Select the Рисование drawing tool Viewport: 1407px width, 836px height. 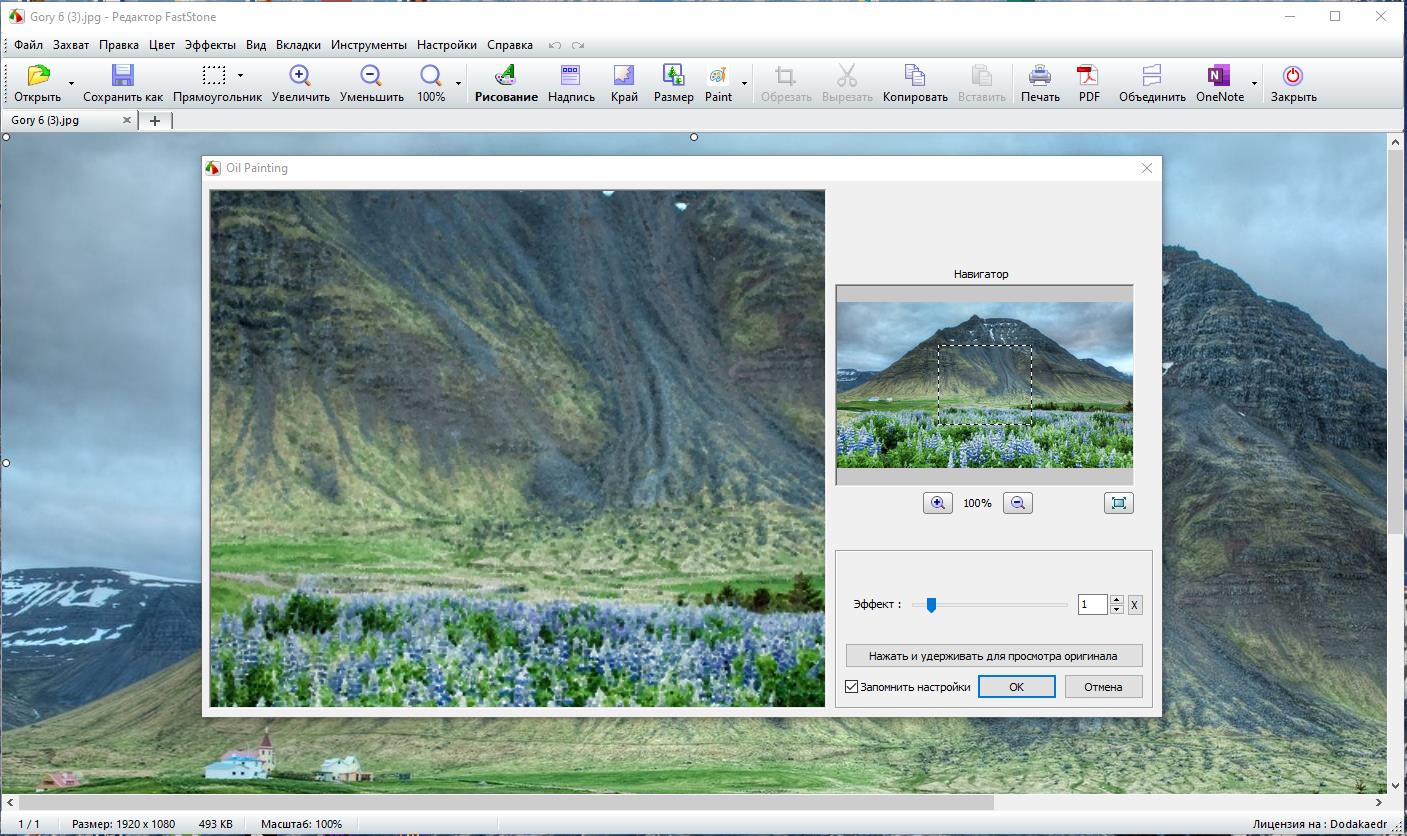coord(506,76)
